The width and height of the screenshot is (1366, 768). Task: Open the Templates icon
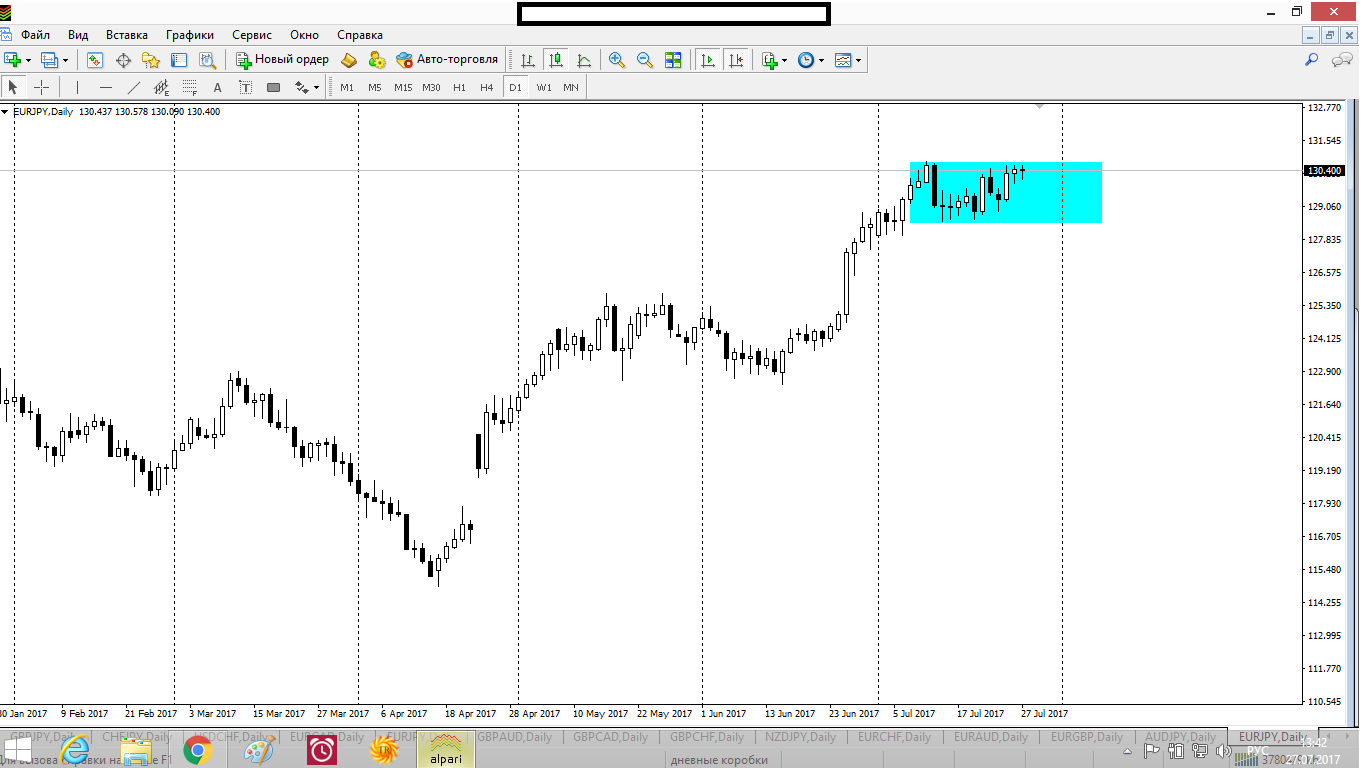tap(843, 60)
